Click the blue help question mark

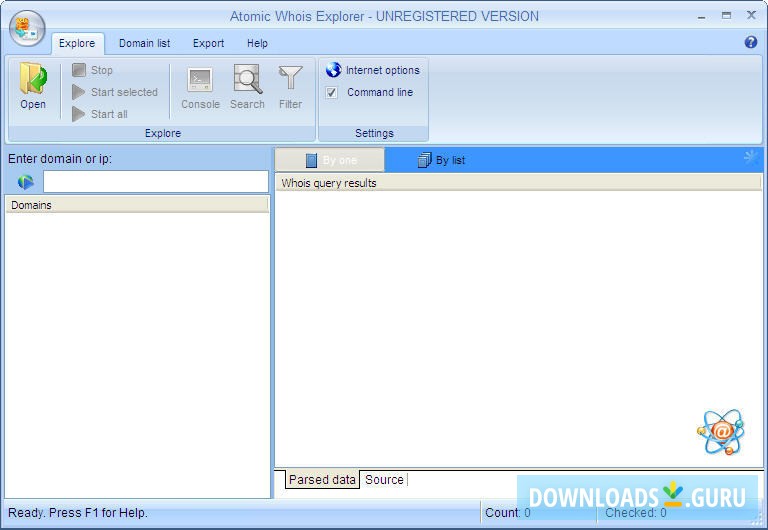tap(750, 42)
